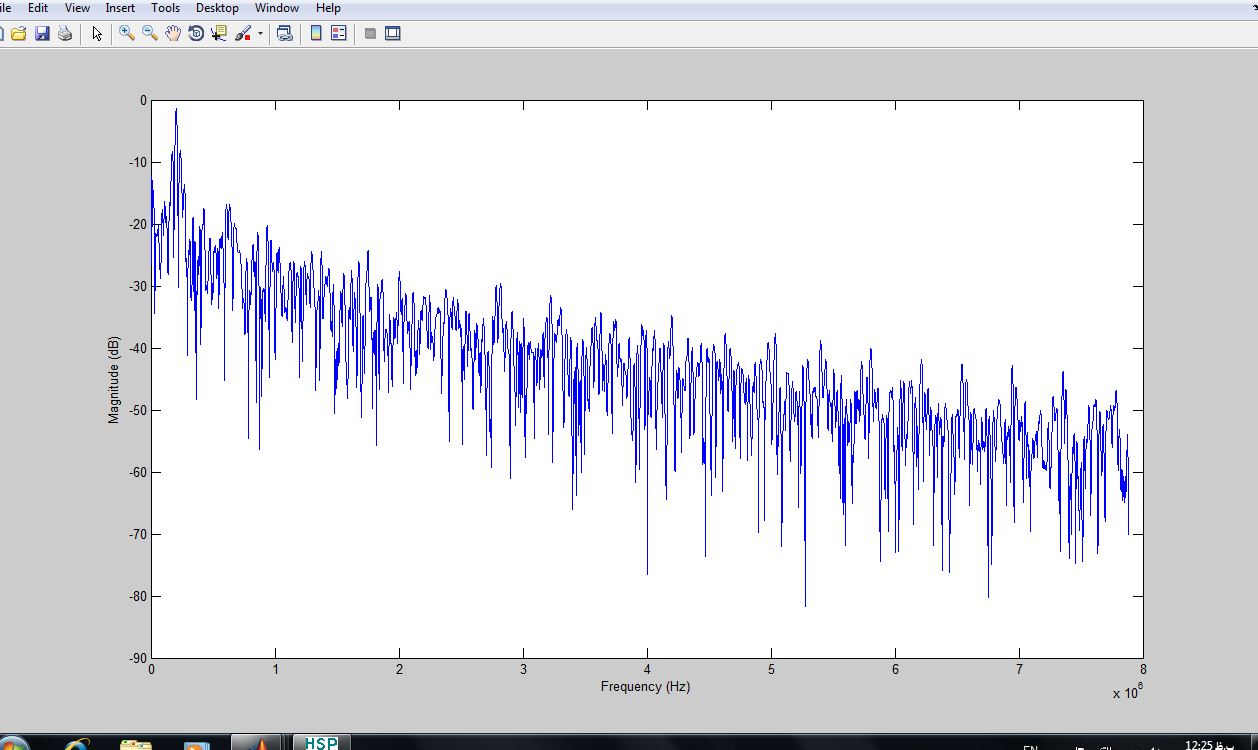Click the Windows Start button
Viewport: 1258px width, 750px height.
tap(12, 744)
